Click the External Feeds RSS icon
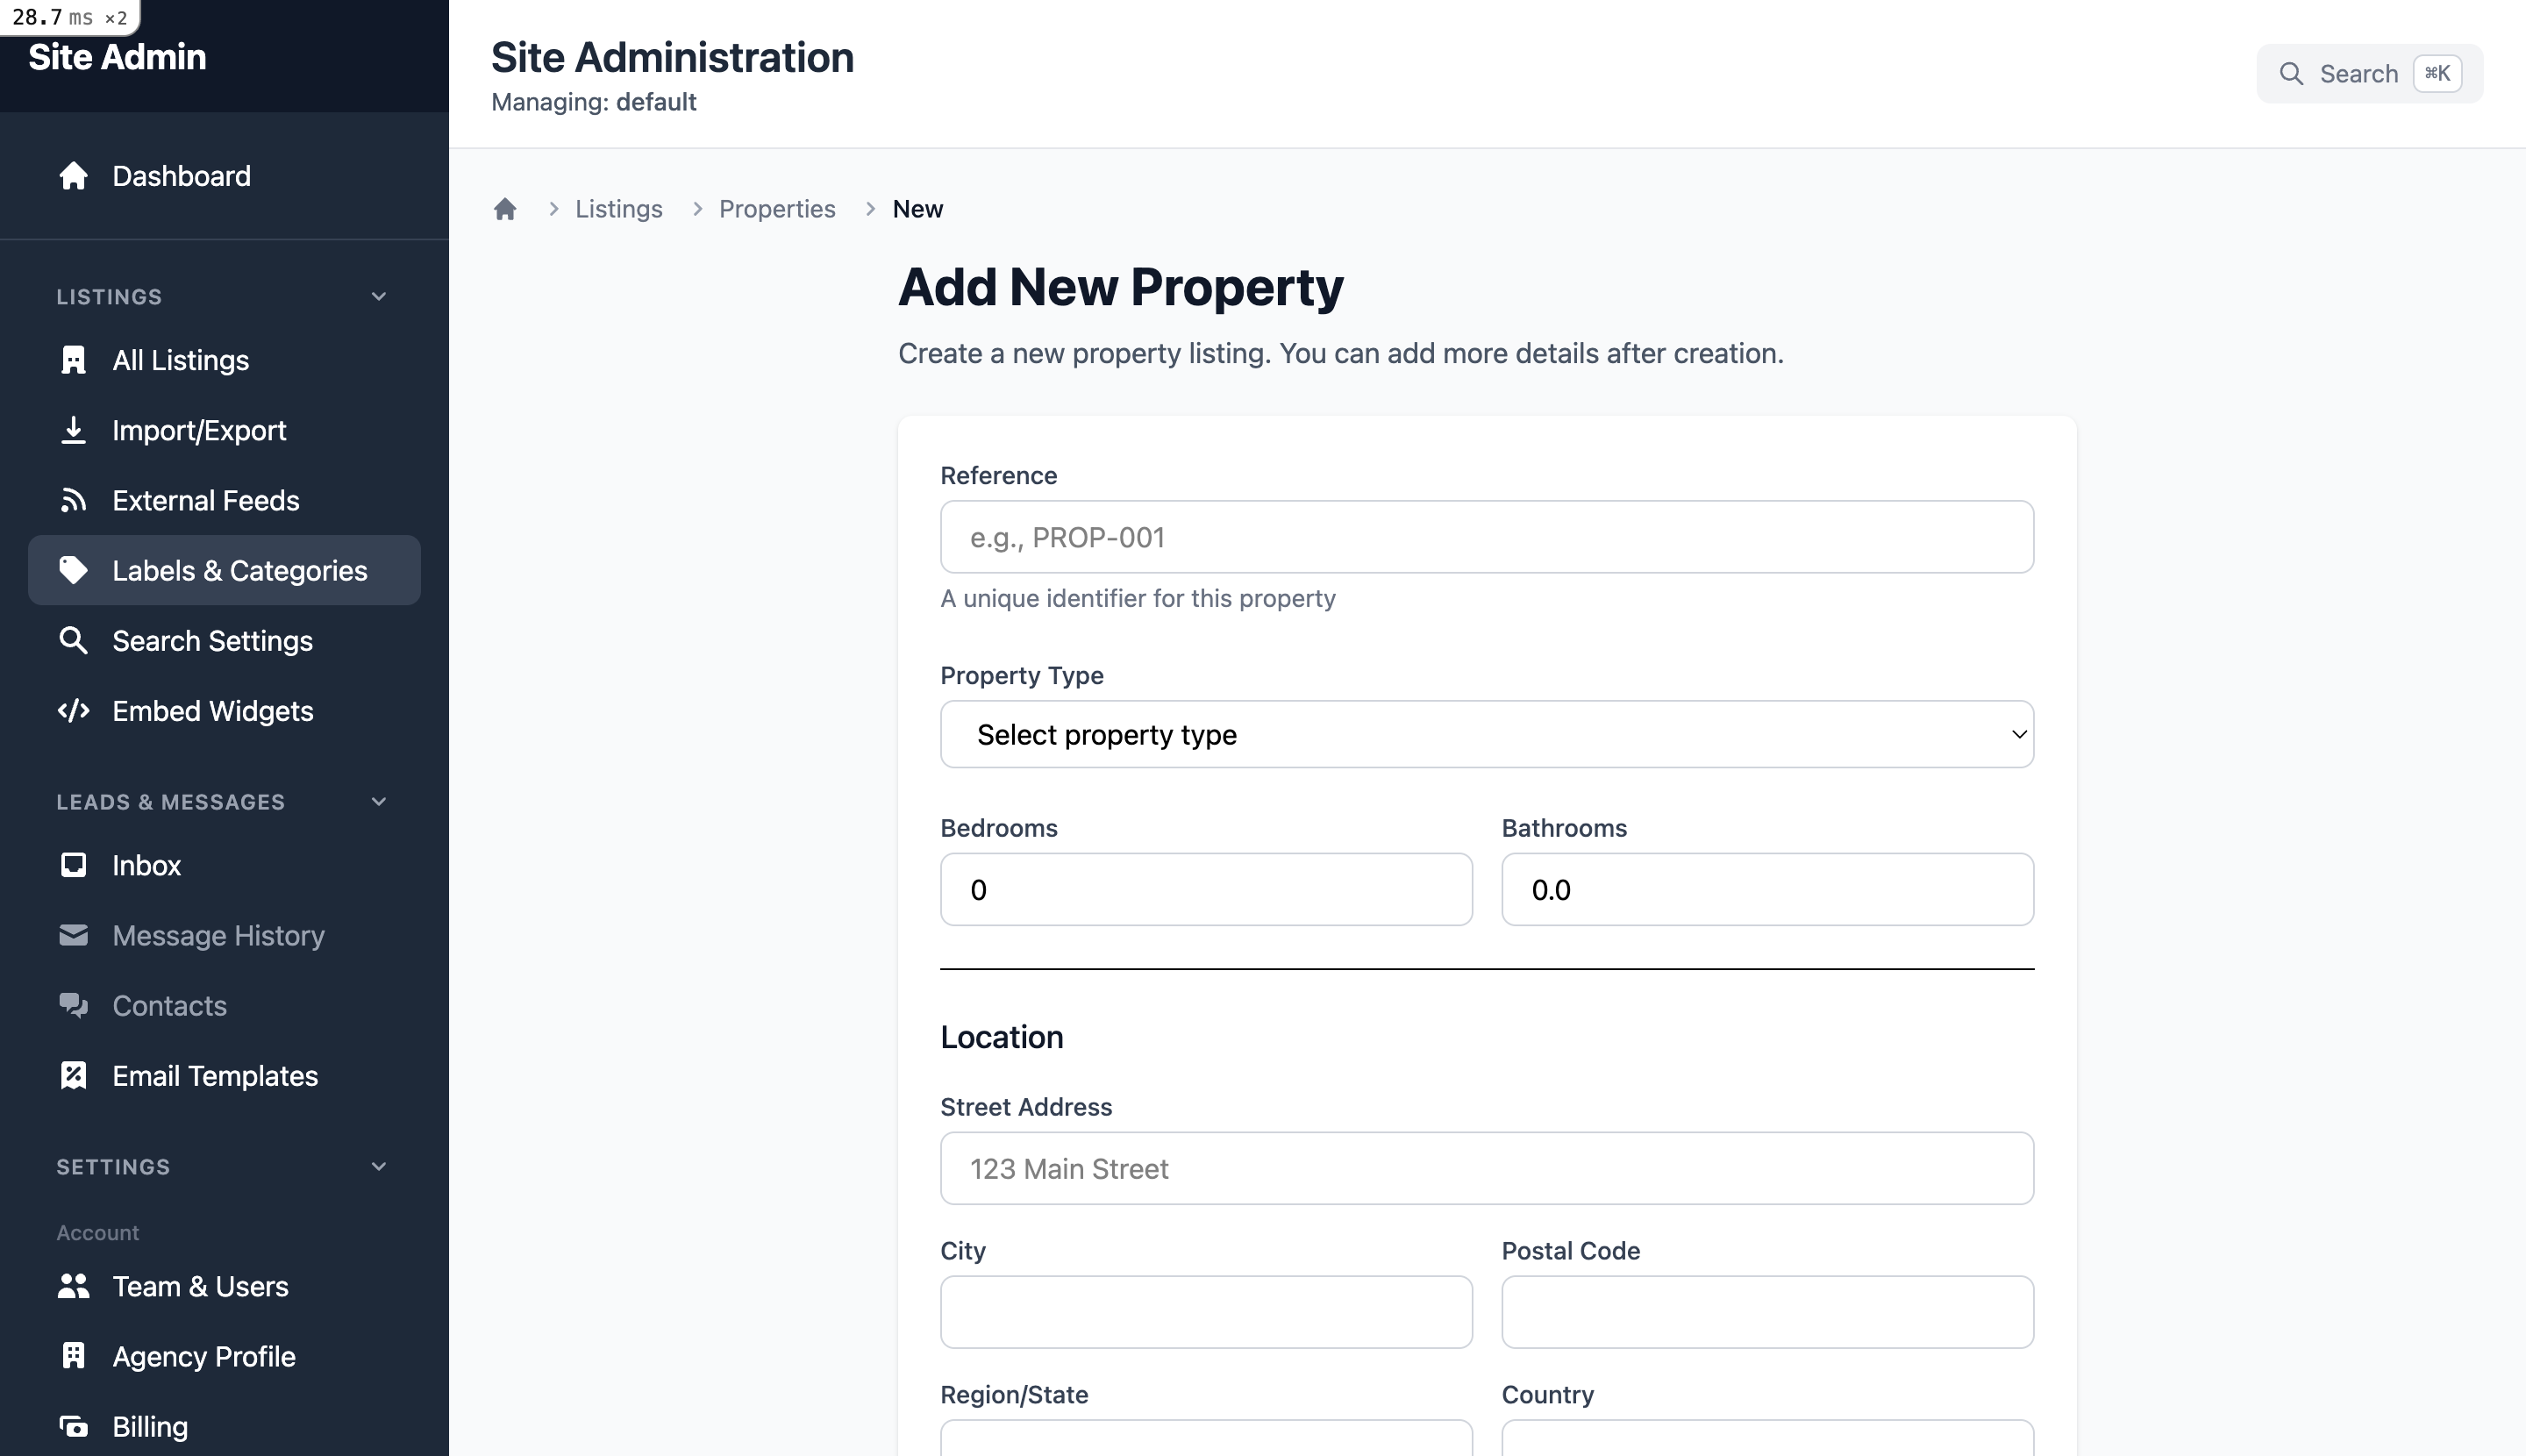This screenshot has width=2526, height=1456. pos(74,500)
